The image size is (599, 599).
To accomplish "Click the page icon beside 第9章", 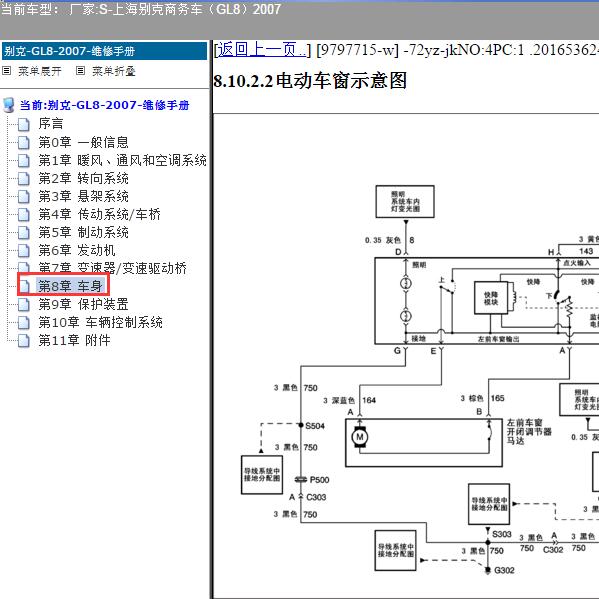I will (x=24, y=305).
